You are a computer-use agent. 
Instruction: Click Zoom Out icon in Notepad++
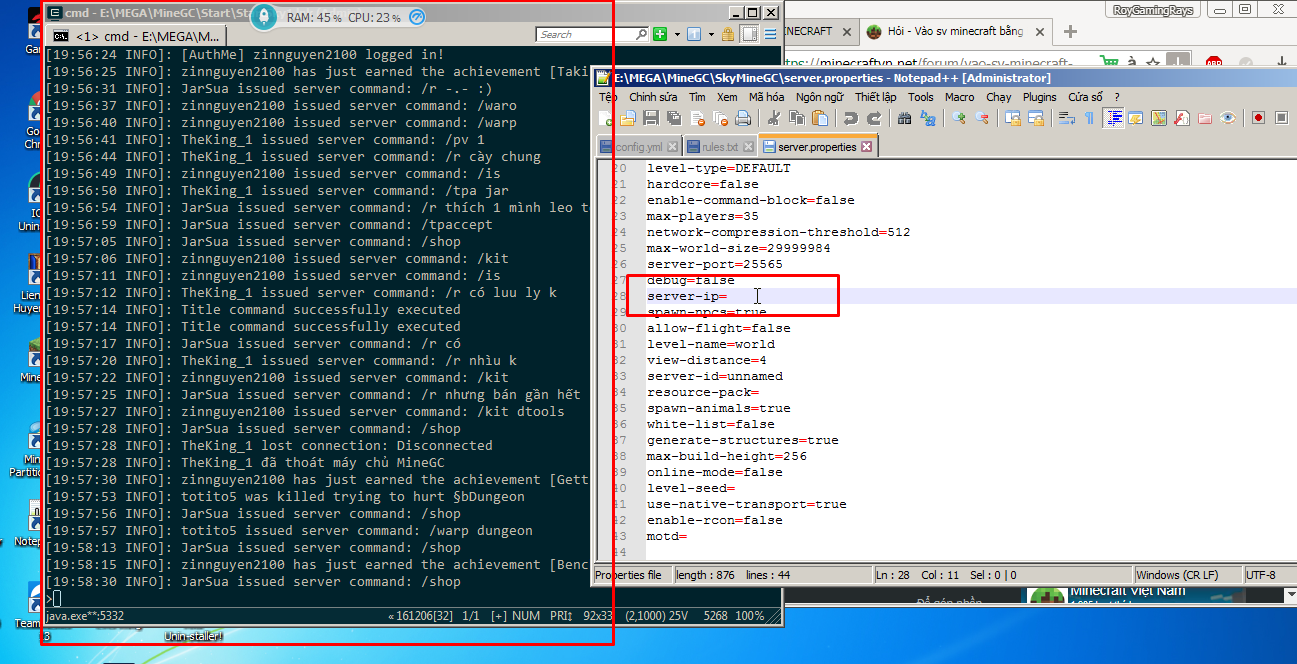point(981,118)
